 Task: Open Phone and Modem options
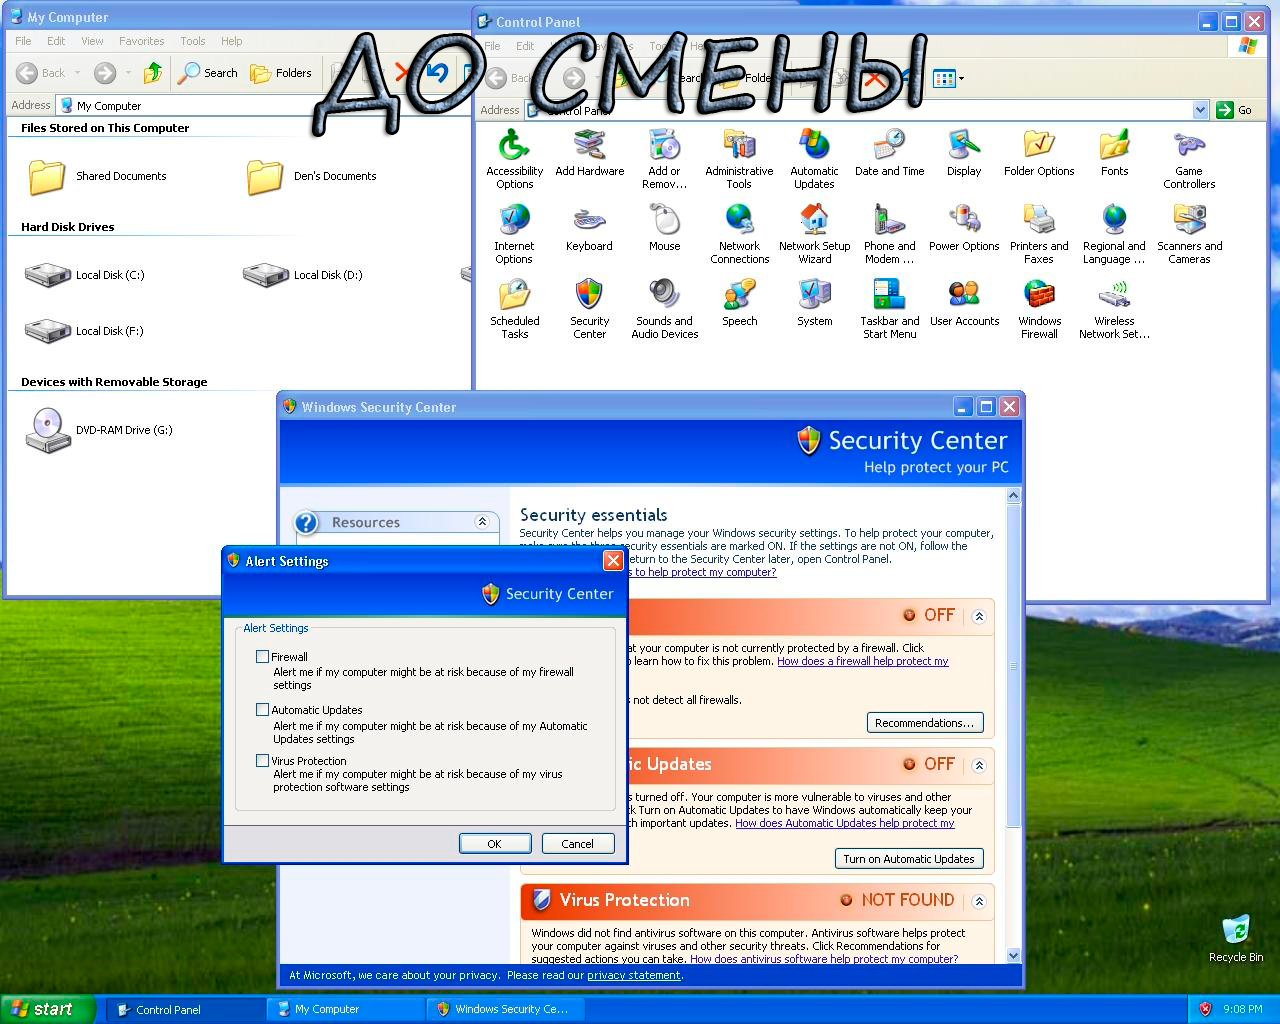coord(889,234)
